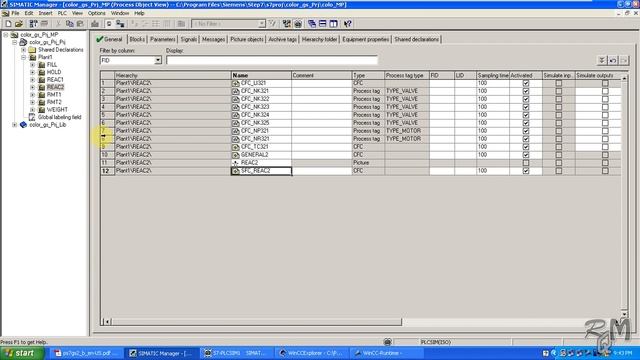The width and height of the screenshot is (640, 360).
Task: Click the REAC2 picture icon in Name column
Action: [x=236, y=163]
